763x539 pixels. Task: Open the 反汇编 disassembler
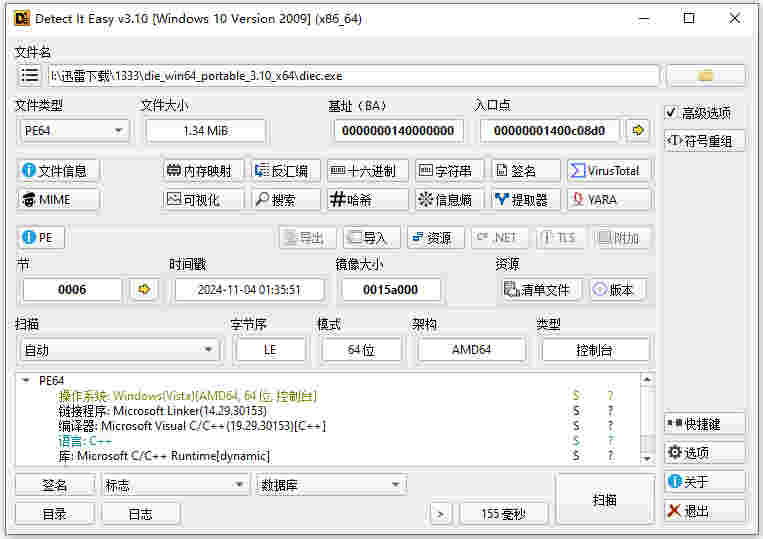[x=286, y=171]
